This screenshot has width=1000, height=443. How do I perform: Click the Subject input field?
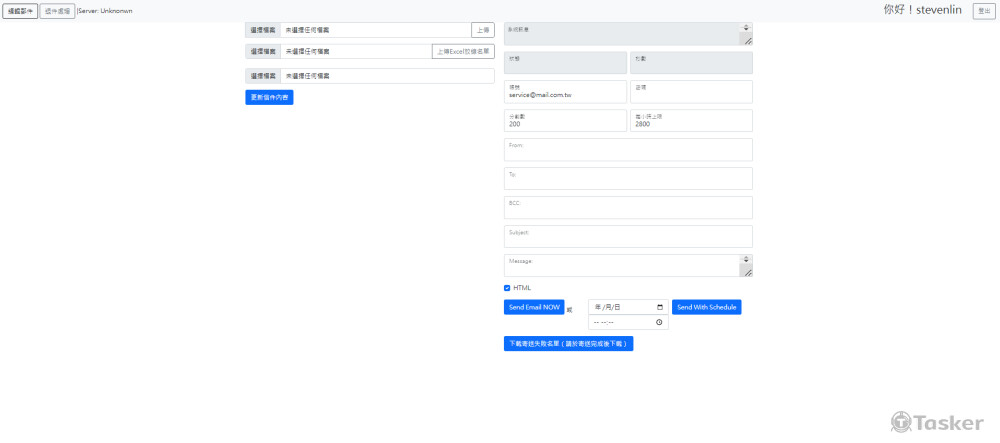coord(628,237)
